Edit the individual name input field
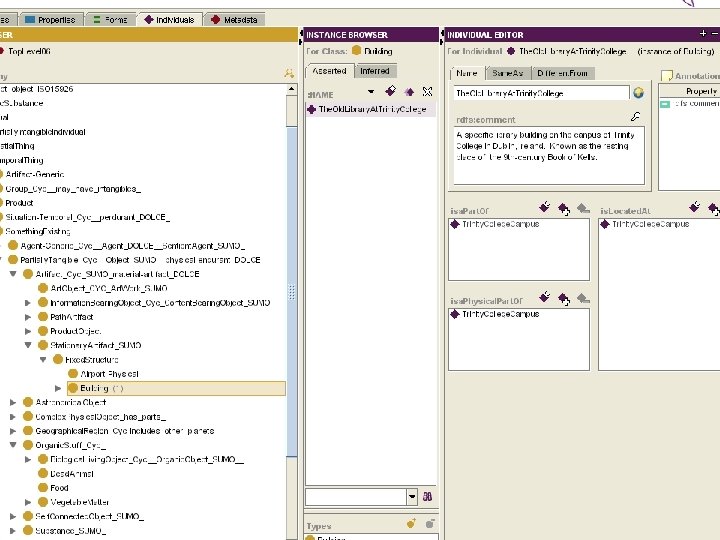This screenshot has width=720, height=540. click(x=541, y=93)
